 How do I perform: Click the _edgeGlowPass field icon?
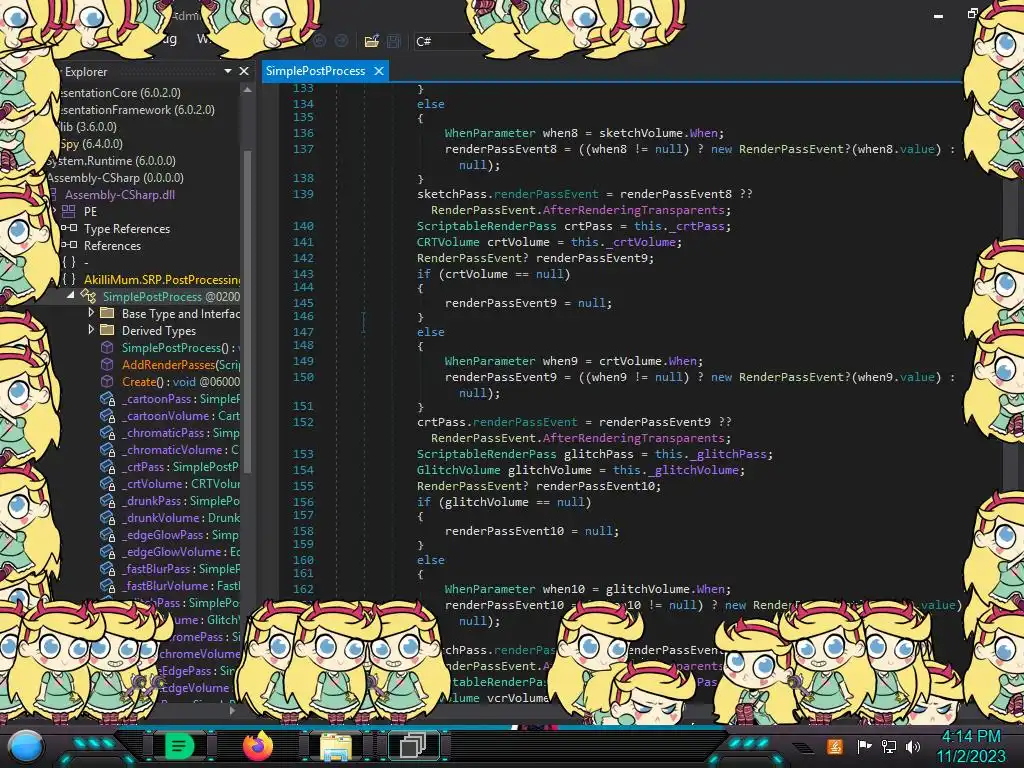click(108, 535)
